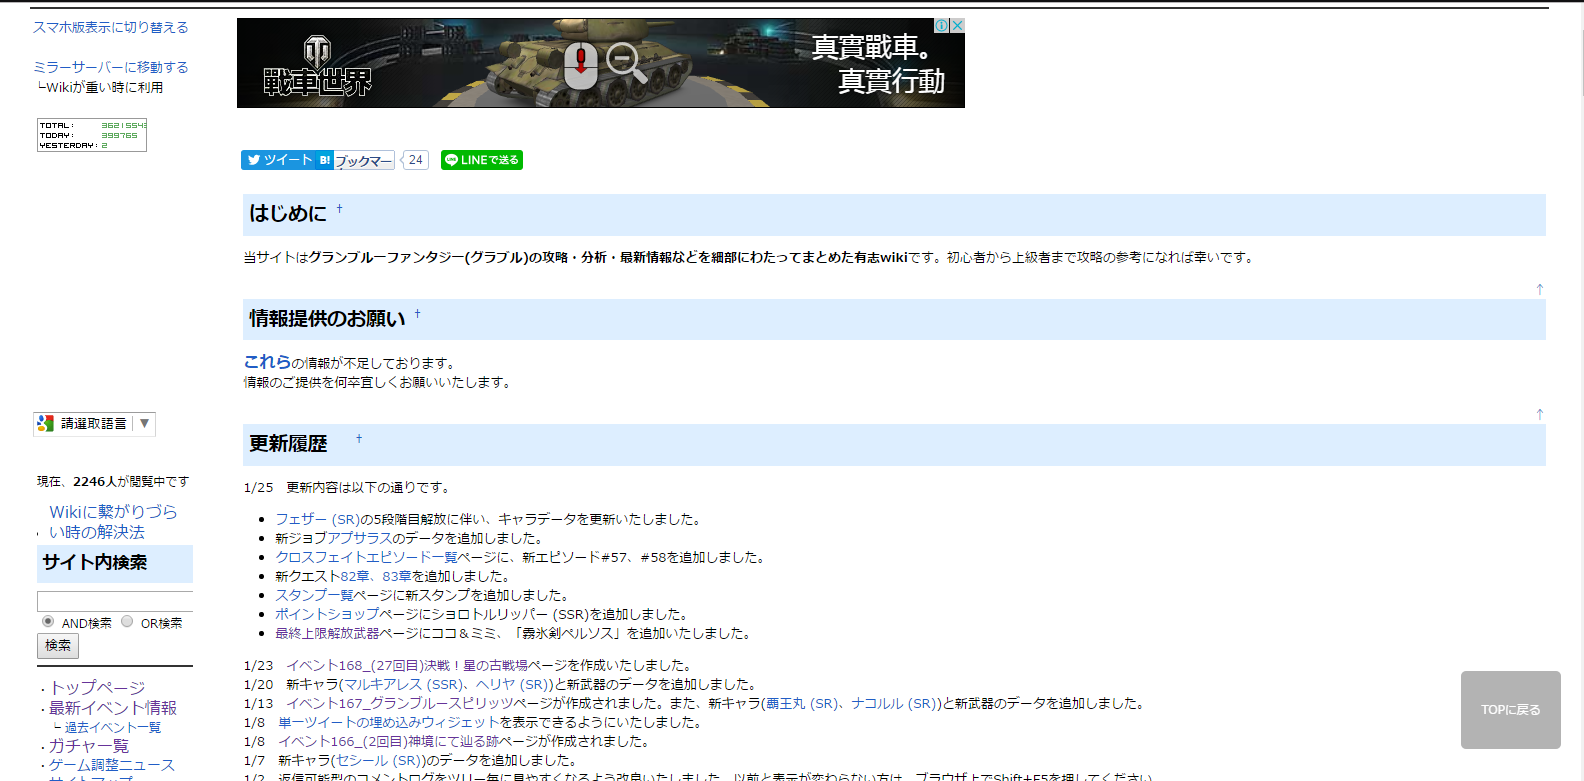Screen dimensions: 1584x781
Task: Select the OR検索 radio button
Action: point(127,621)
